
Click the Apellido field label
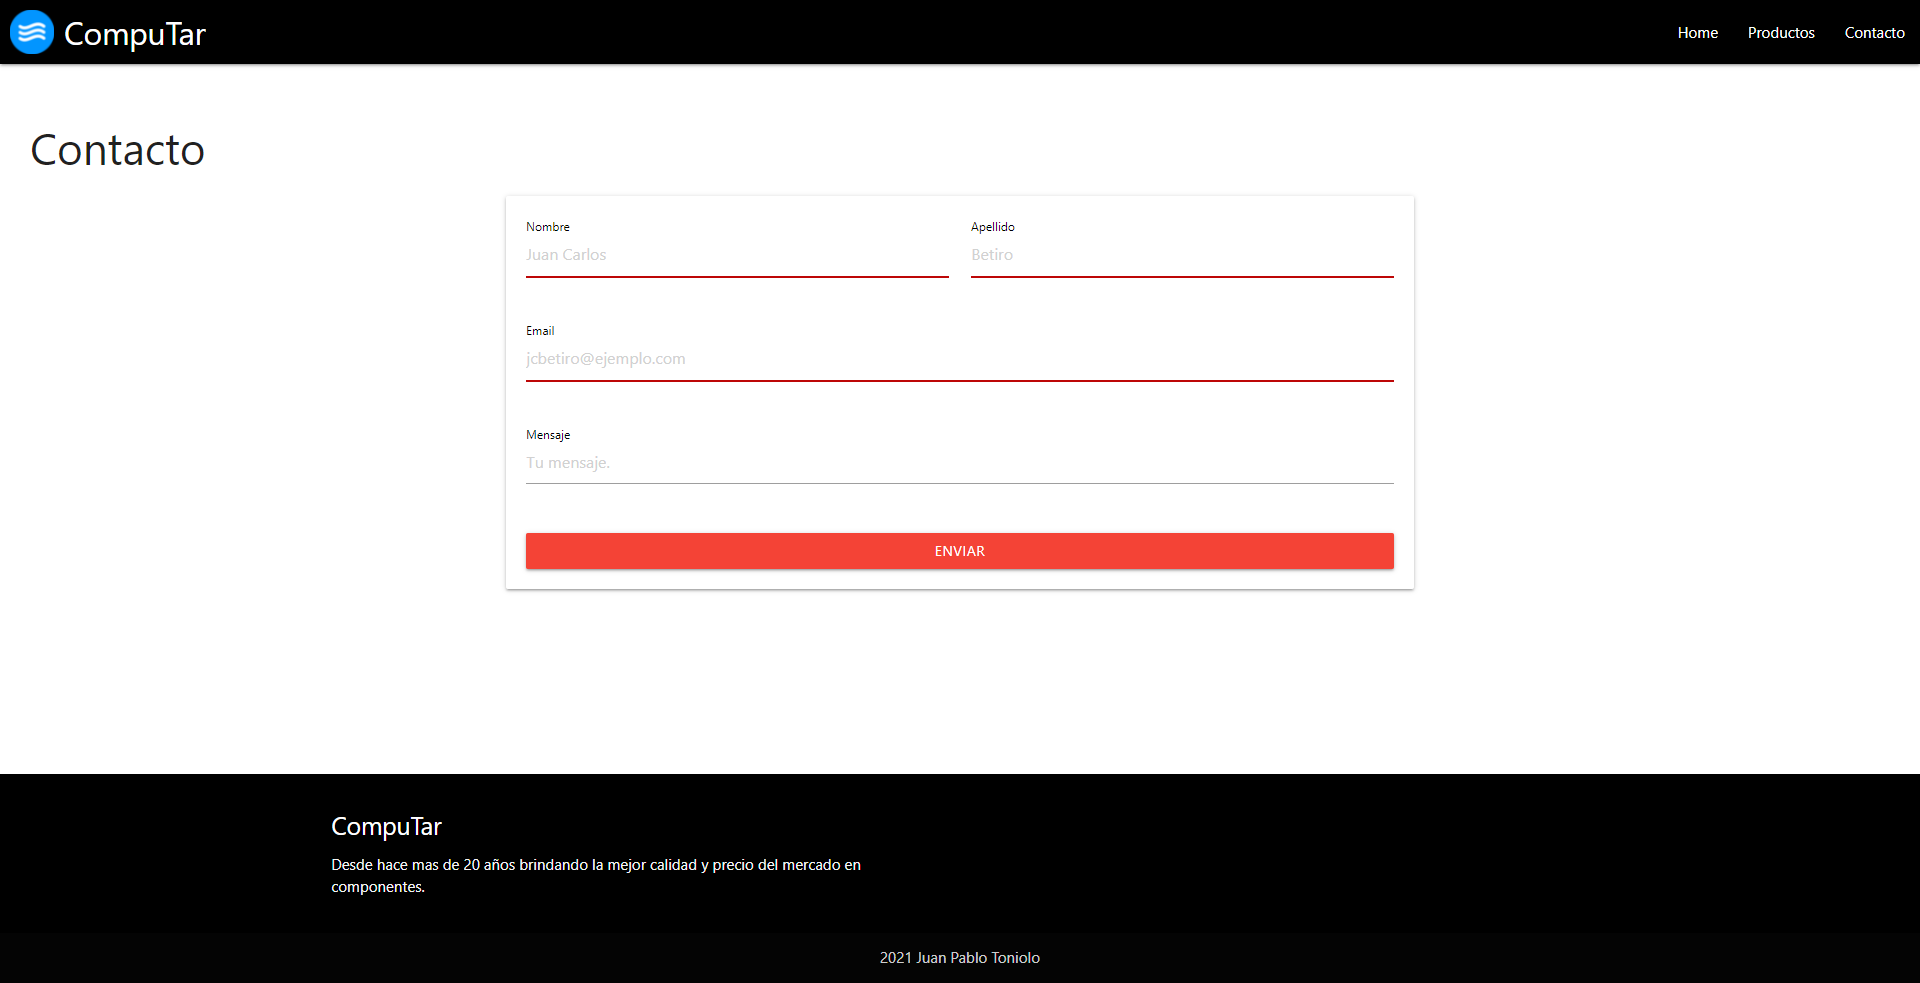[x=993, y=227]
